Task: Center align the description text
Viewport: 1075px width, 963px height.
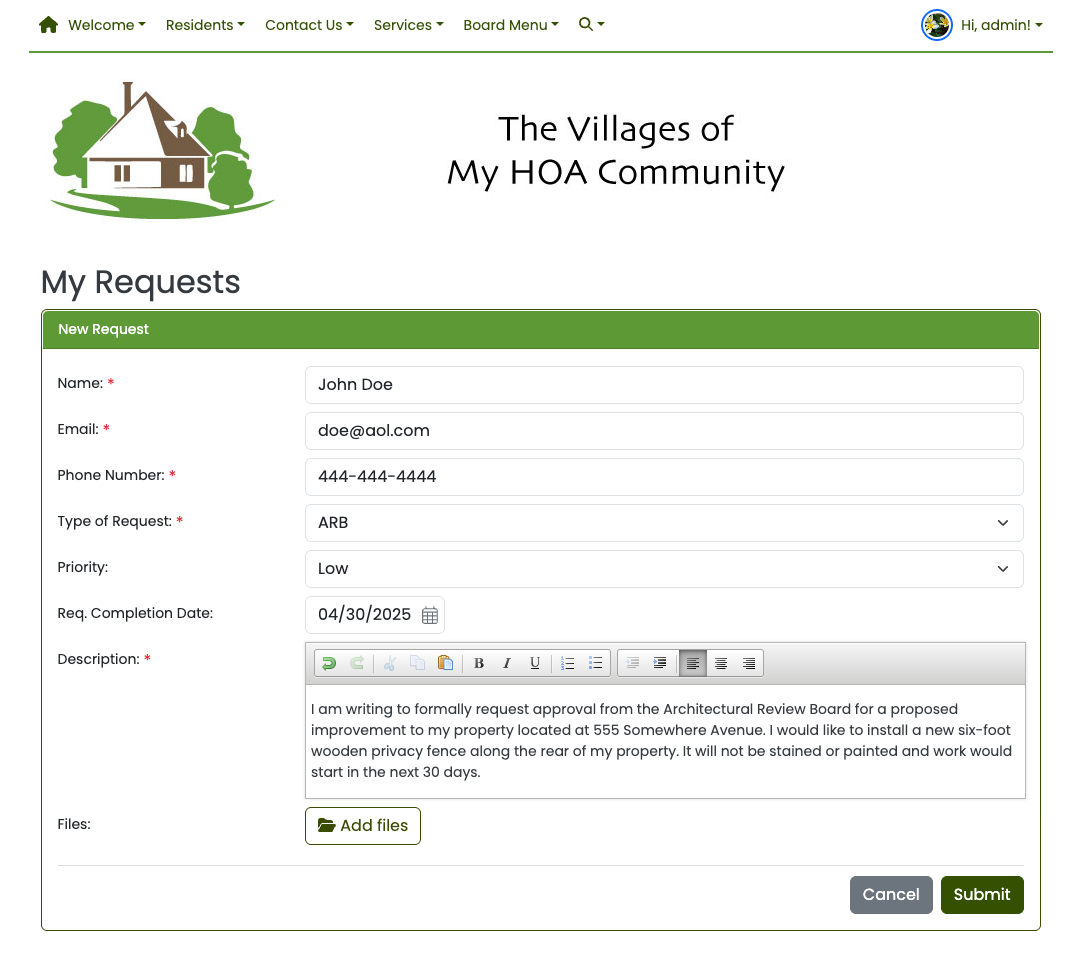Action: click(x=721, y=663)
